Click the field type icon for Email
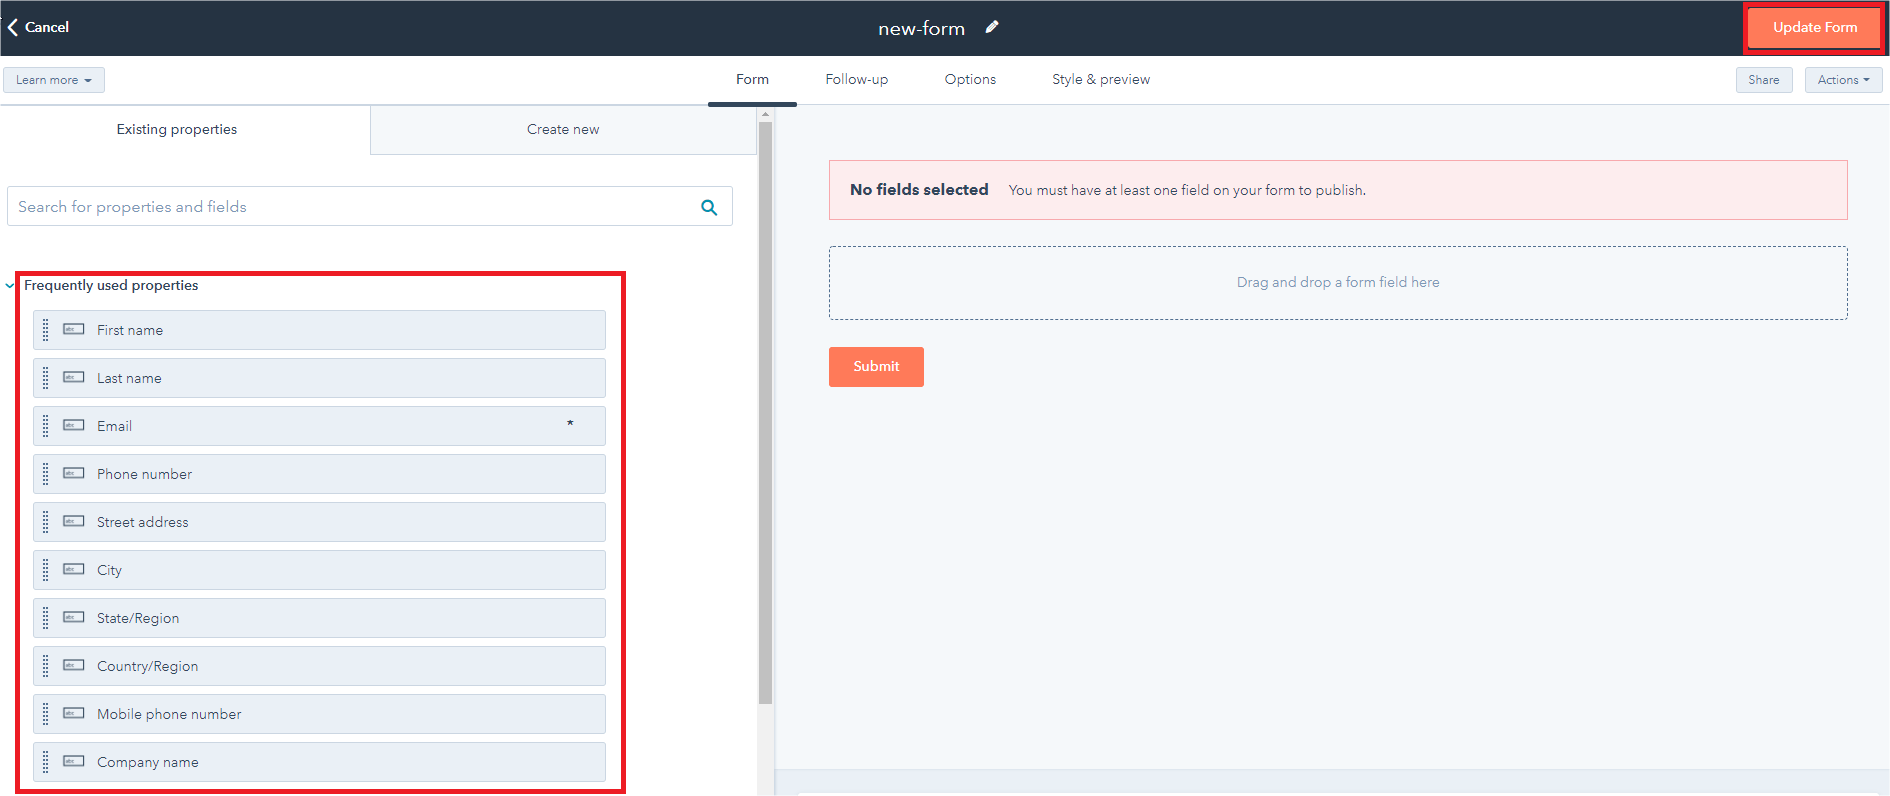The height and width of the screenshot is (796, 1890). coord(74,425)
